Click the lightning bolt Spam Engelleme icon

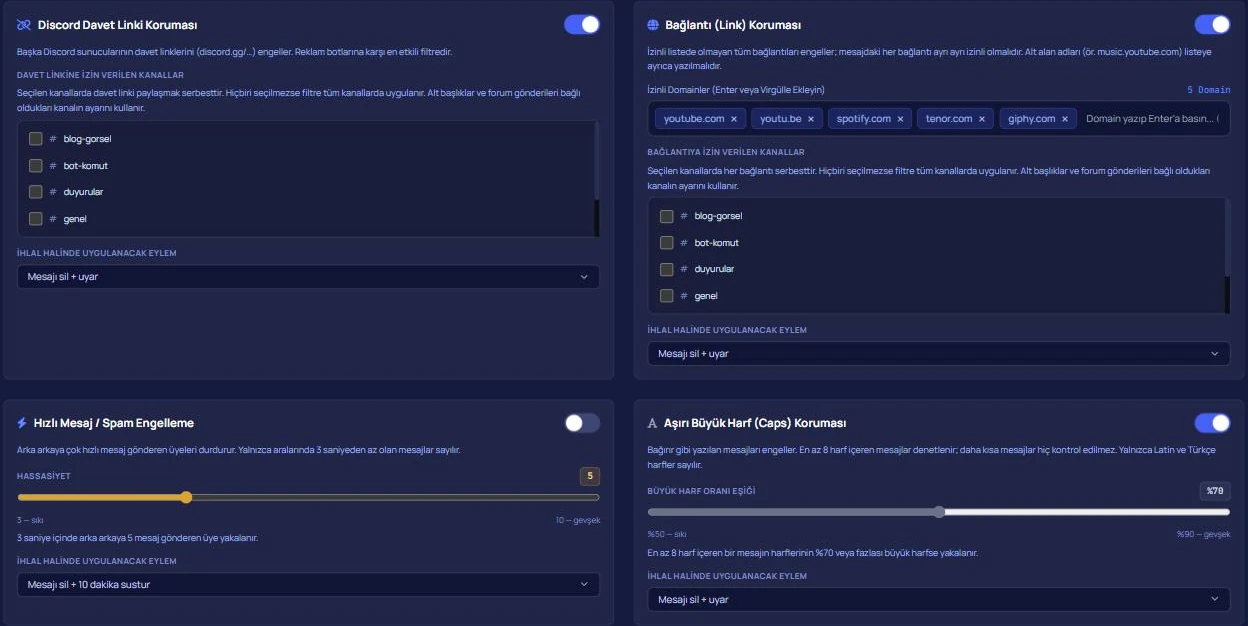(x=22, y=423)
